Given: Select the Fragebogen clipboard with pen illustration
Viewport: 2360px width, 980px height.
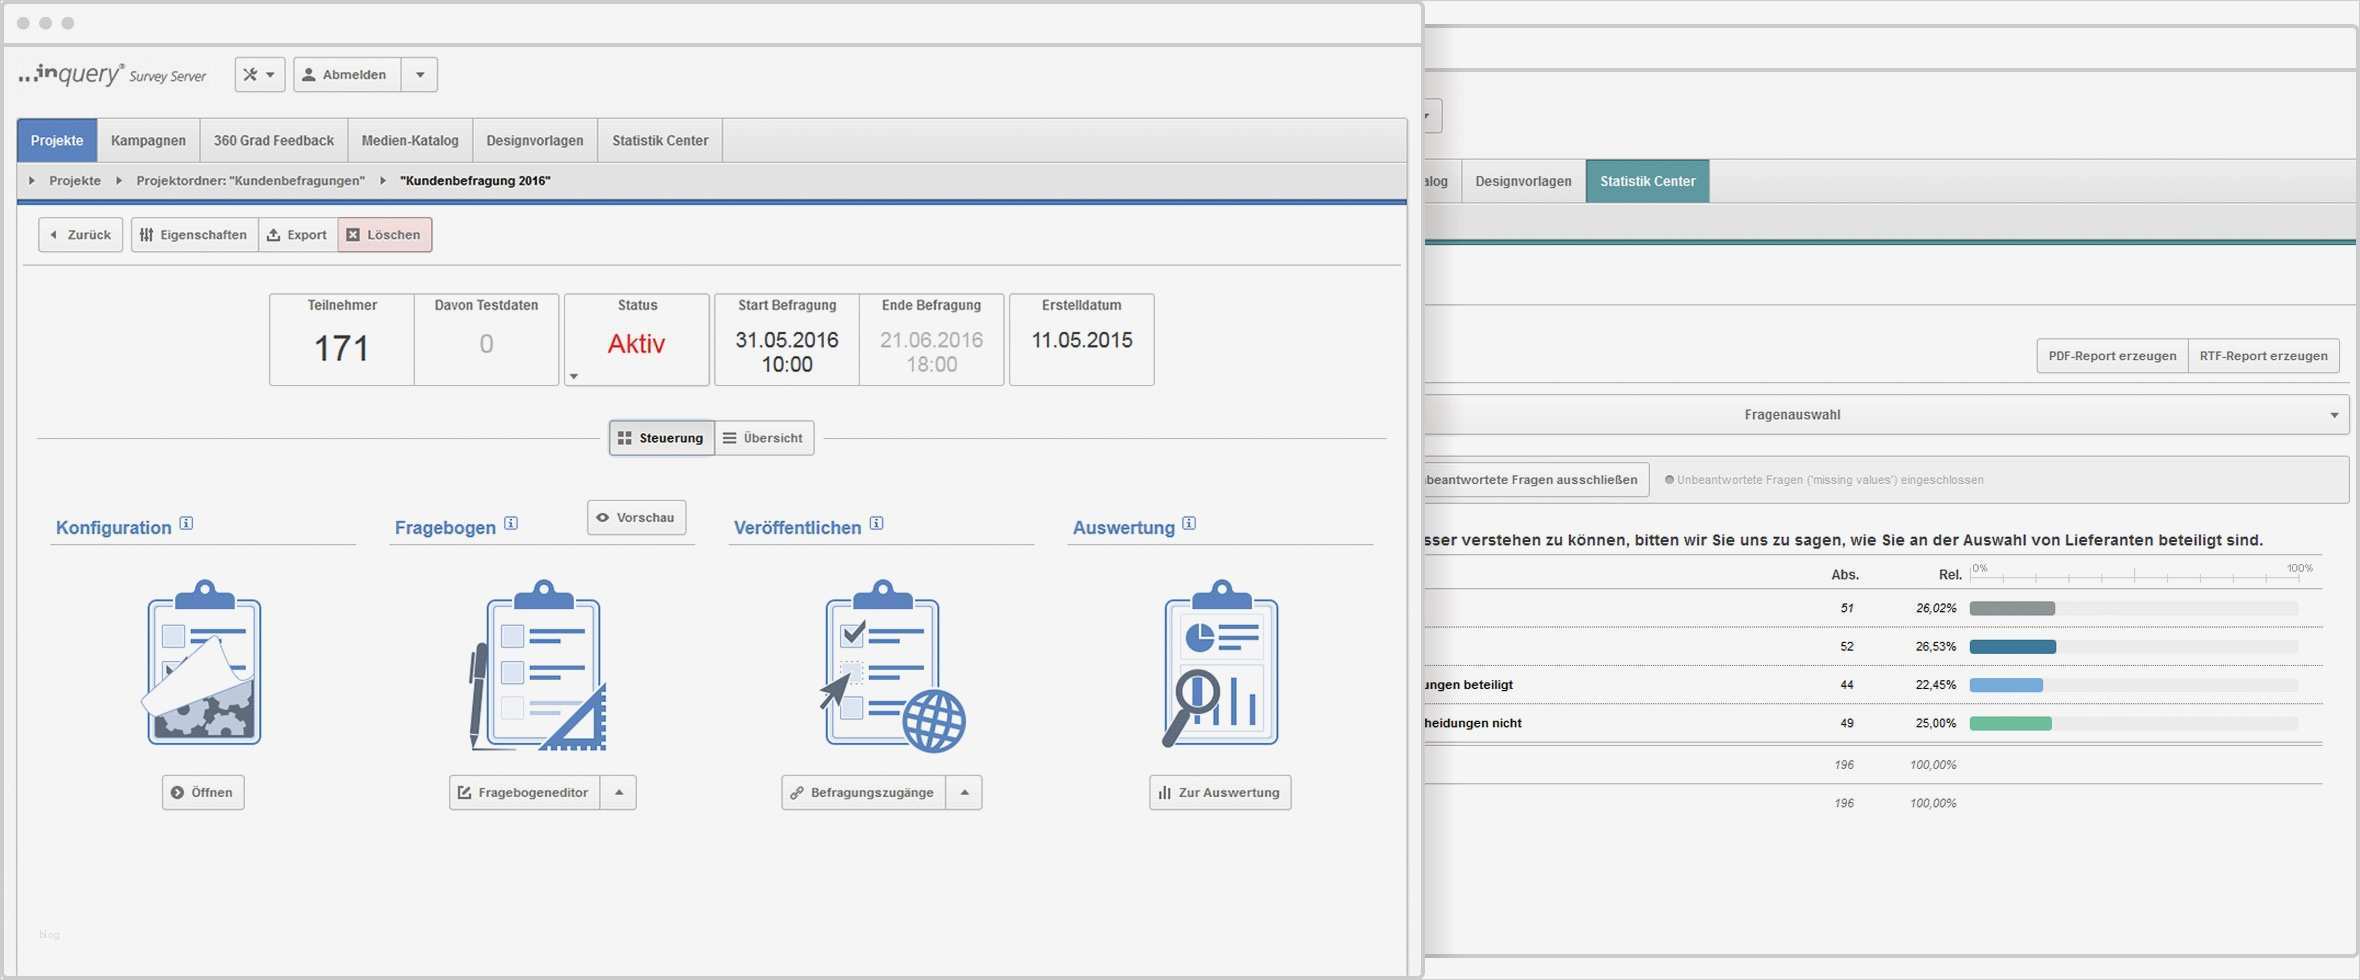Looking at the screenshot, I should [x=539, y=665].
